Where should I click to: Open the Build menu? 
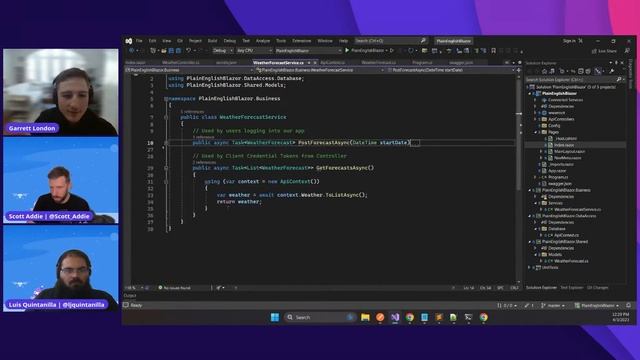(x=212, y=41)
